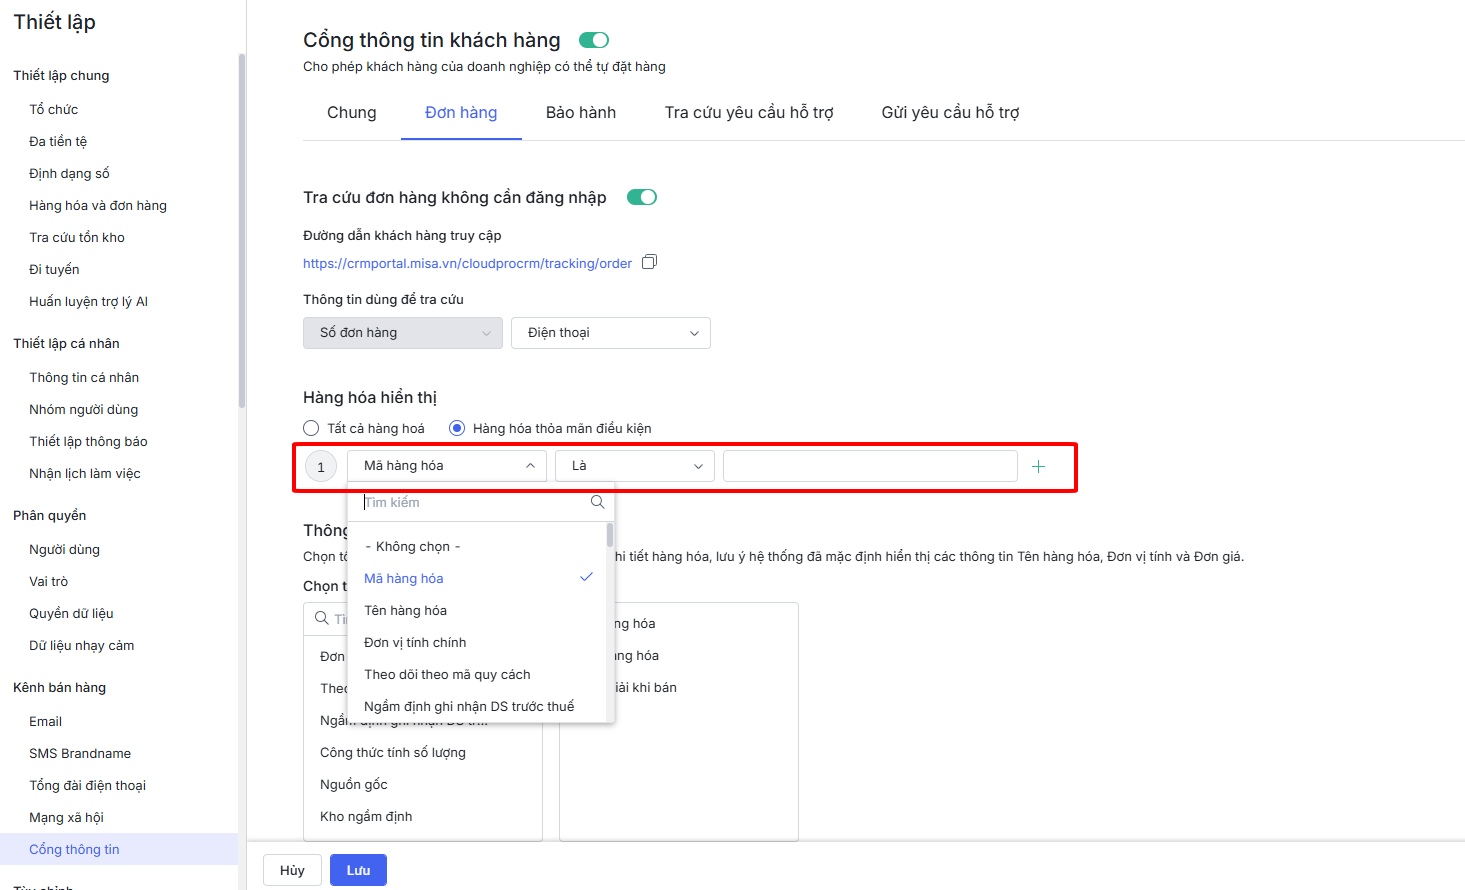Select the Tất cả hàng hoá radio button
The image size is (1465, 890).
312,428
